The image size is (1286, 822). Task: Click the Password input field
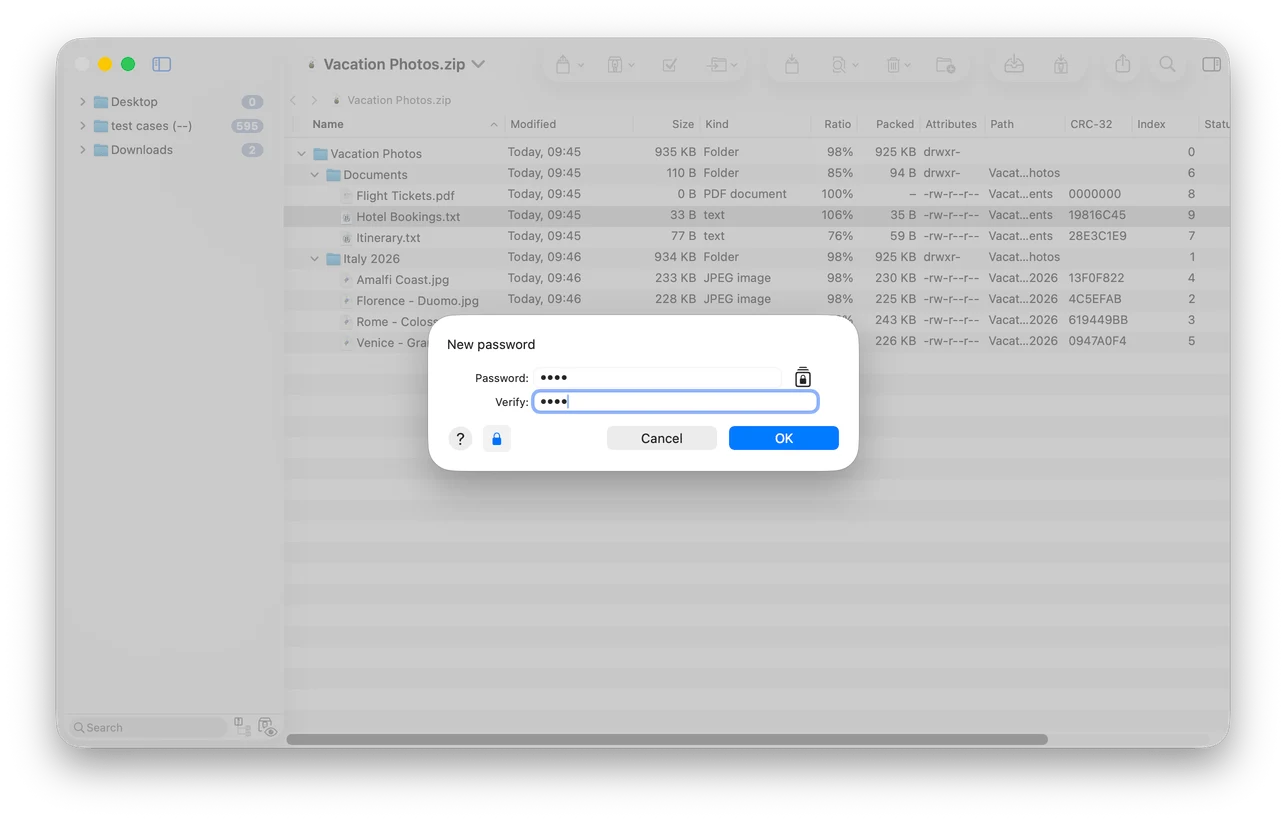tap(657, 378)
